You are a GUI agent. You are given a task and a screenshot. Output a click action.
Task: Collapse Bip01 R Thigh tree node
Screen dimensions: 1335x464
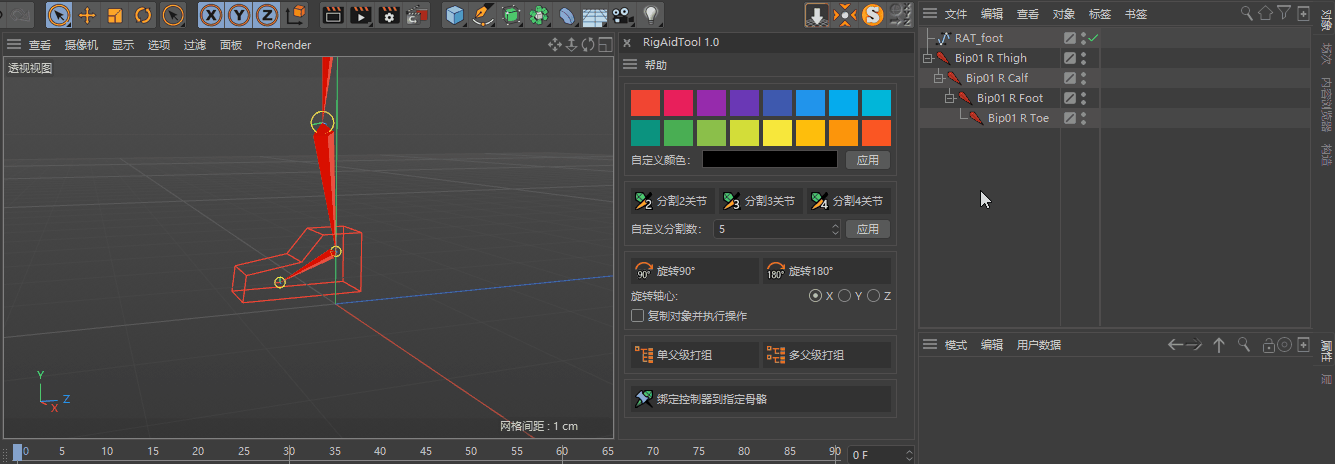[927, 58]
